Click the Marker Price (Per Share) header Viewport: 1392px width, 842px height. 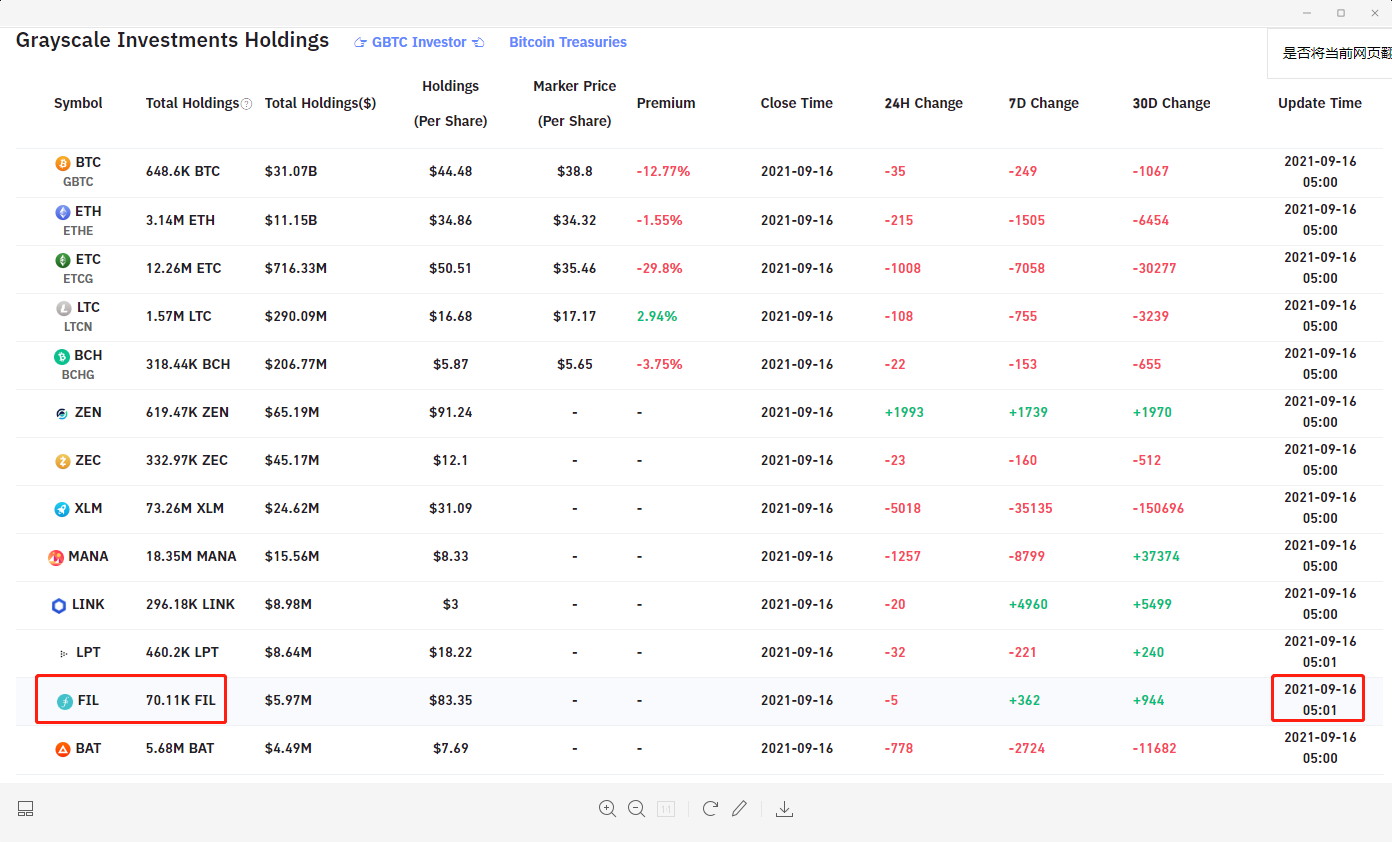tap(575, 103)
